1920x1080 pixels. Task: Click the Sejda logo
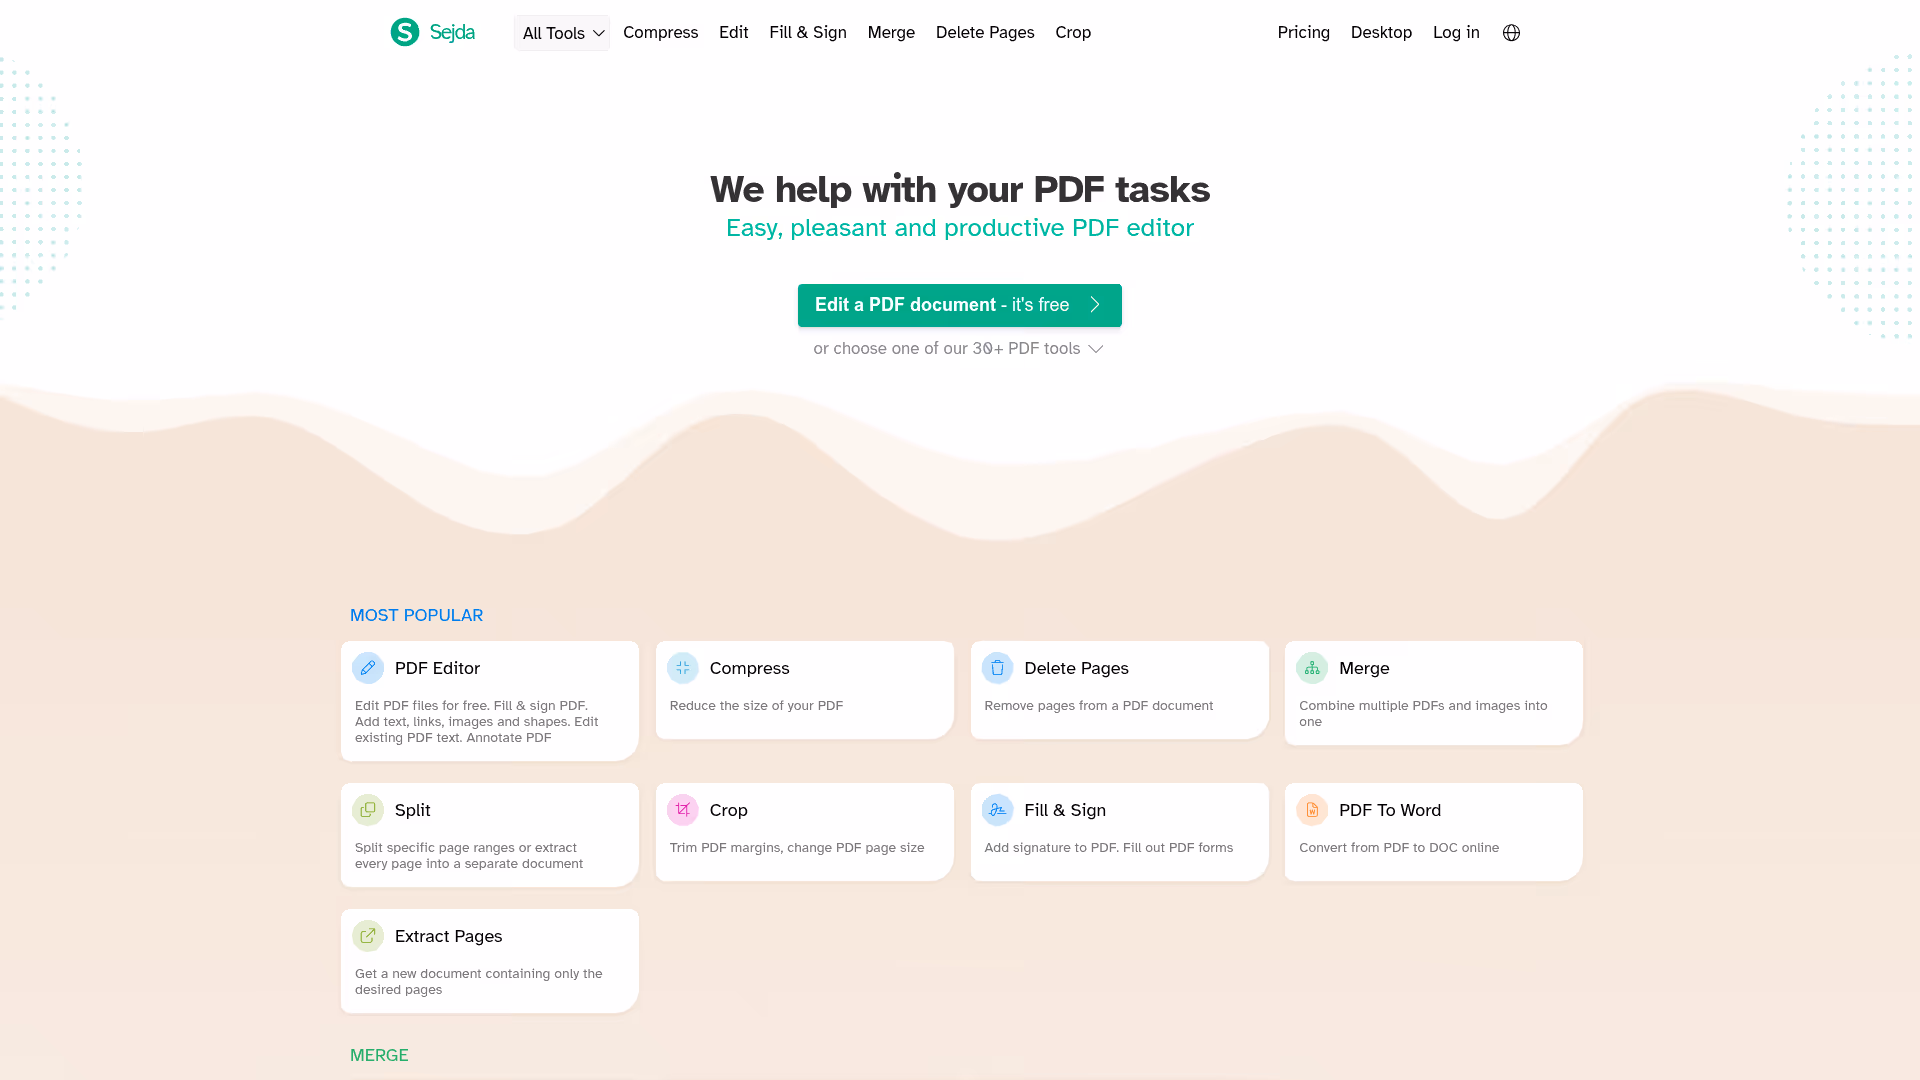pyautogui.click(x=432, y=32)
